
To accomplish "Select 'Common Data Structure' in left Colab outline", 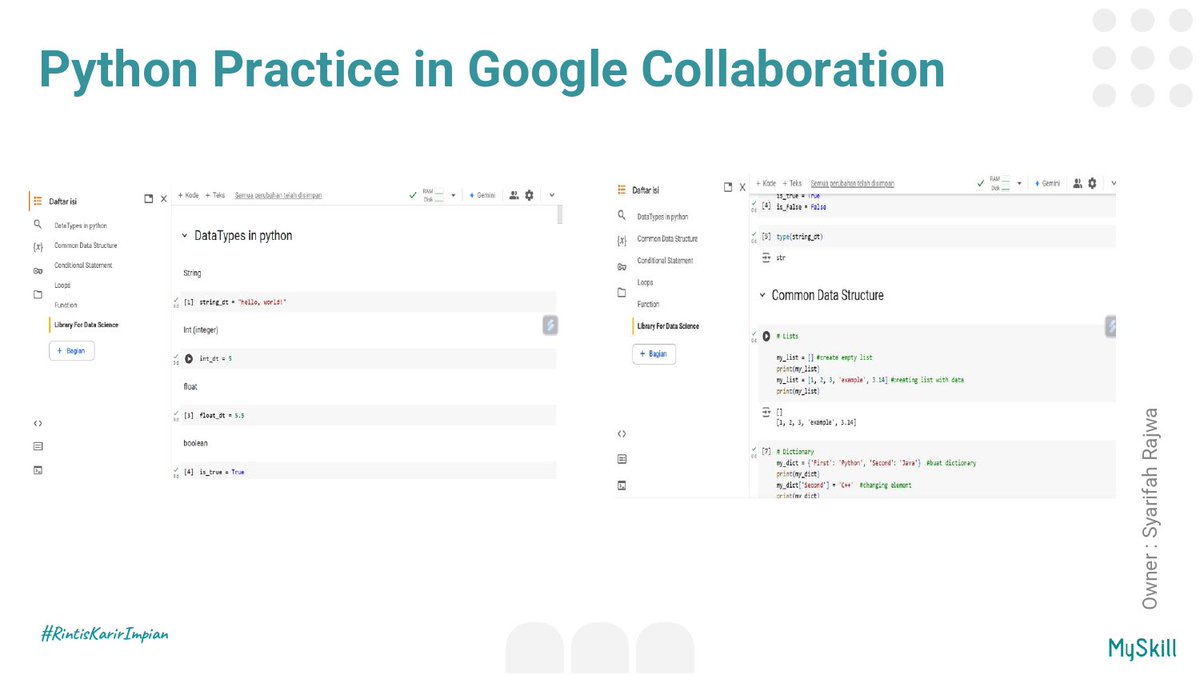I will click(87, 245).
